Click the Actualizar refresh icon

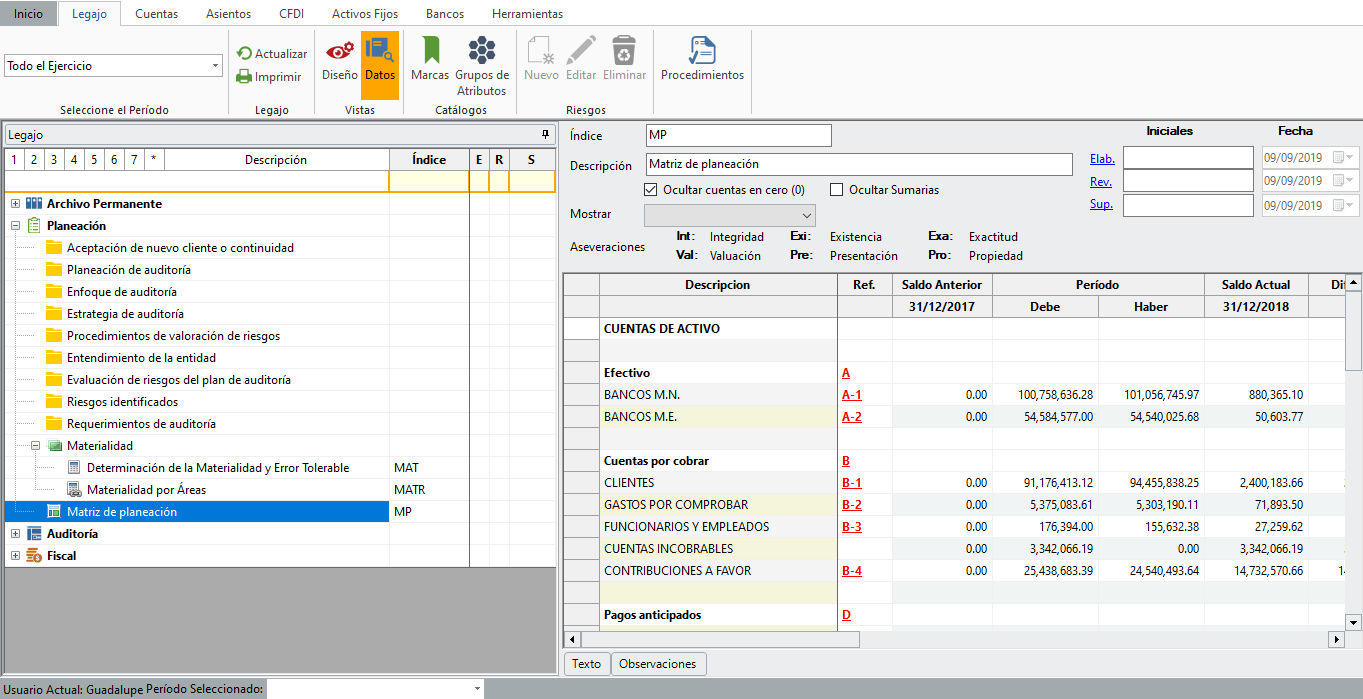pos(244,54)
